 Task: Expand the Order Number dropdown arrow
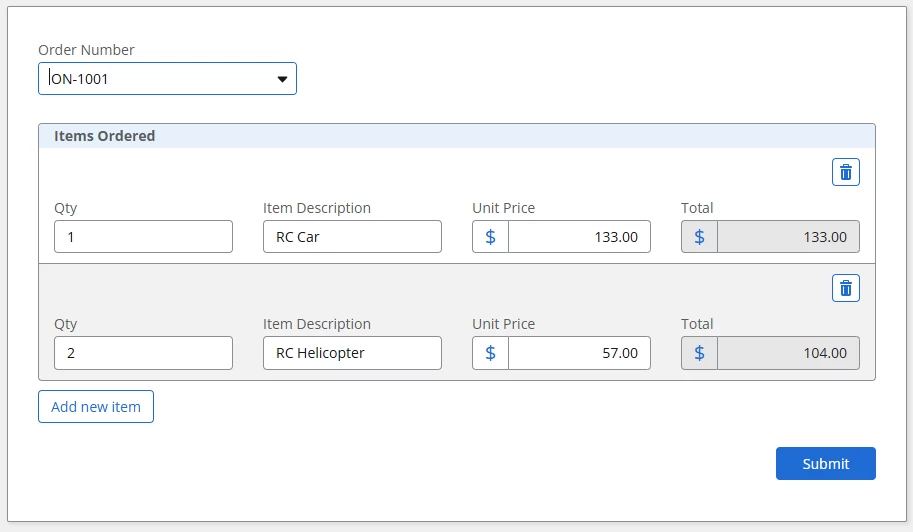pos(282,79)
